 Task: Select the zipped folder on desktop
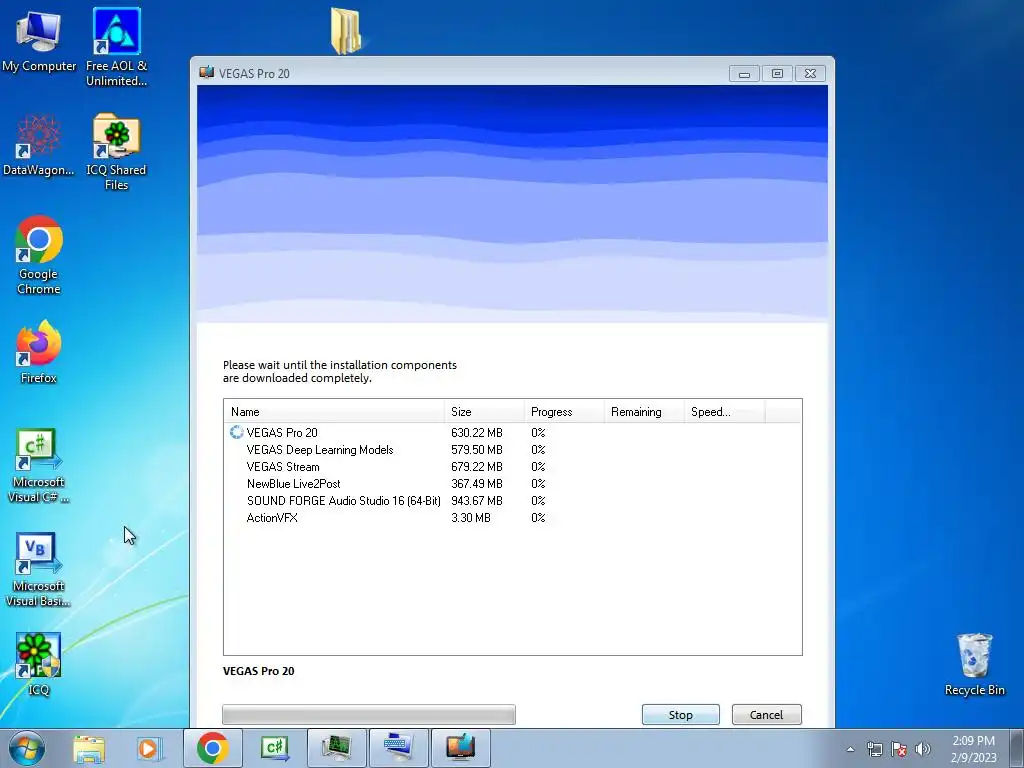[x=346, y=31]
